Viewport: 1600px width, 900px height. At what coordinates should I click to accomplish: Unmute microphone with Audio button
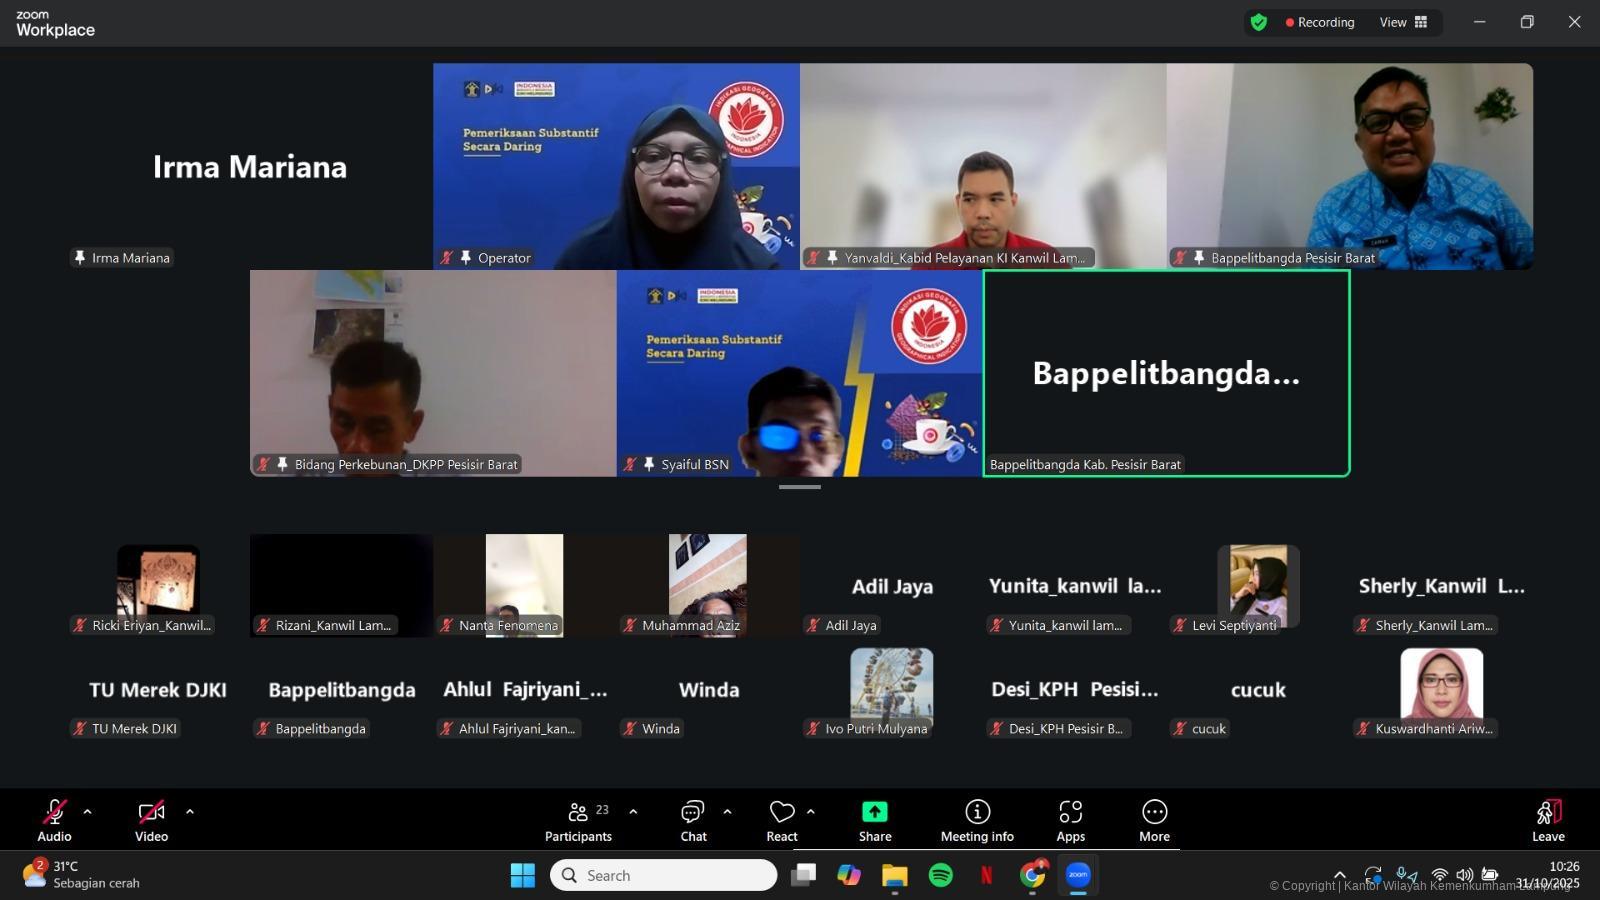(54, 821)
